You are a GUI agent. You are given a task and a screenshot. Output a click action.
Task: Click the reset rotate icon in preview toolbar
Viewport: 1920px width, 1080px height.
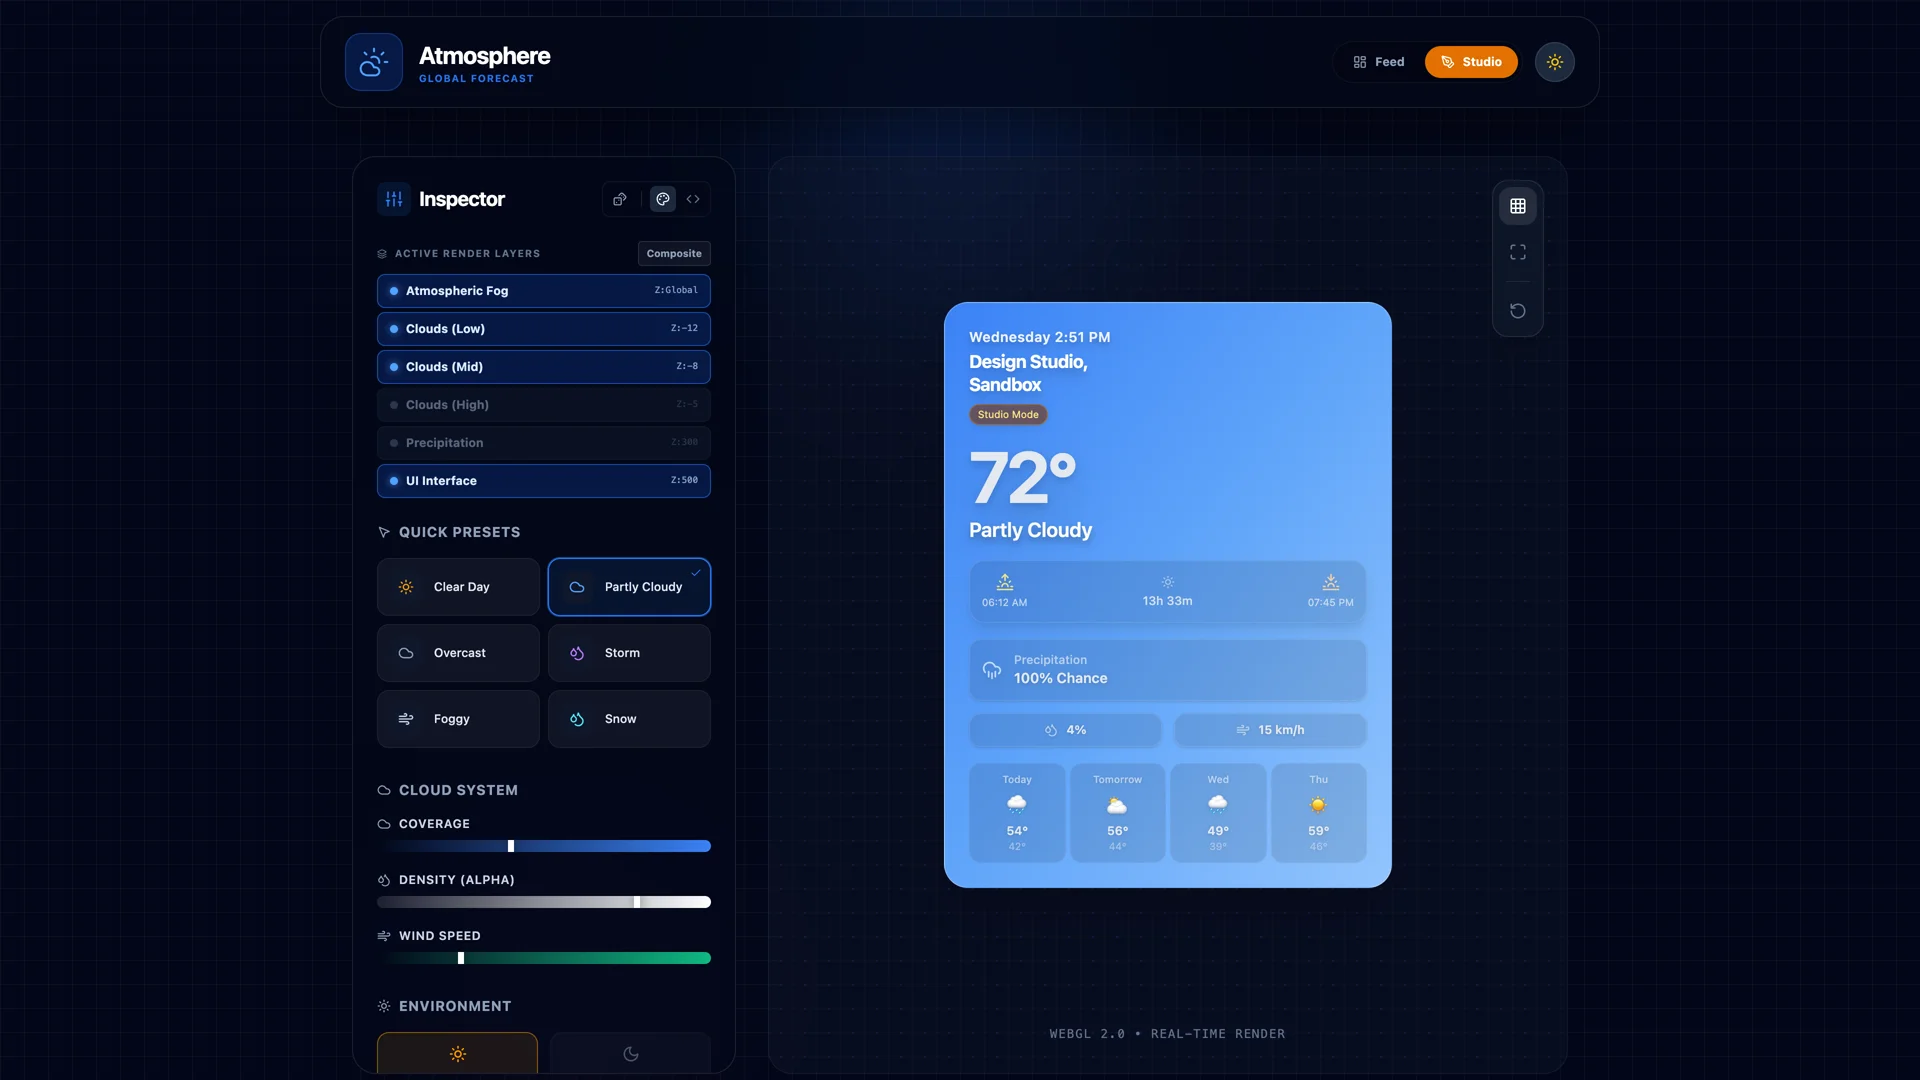click(x=1517, y=311)
